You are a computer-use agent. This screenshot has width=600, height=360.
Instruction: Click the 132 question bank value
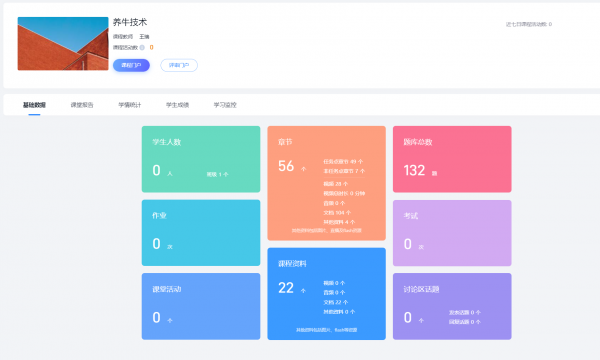[x=414, y=170]
